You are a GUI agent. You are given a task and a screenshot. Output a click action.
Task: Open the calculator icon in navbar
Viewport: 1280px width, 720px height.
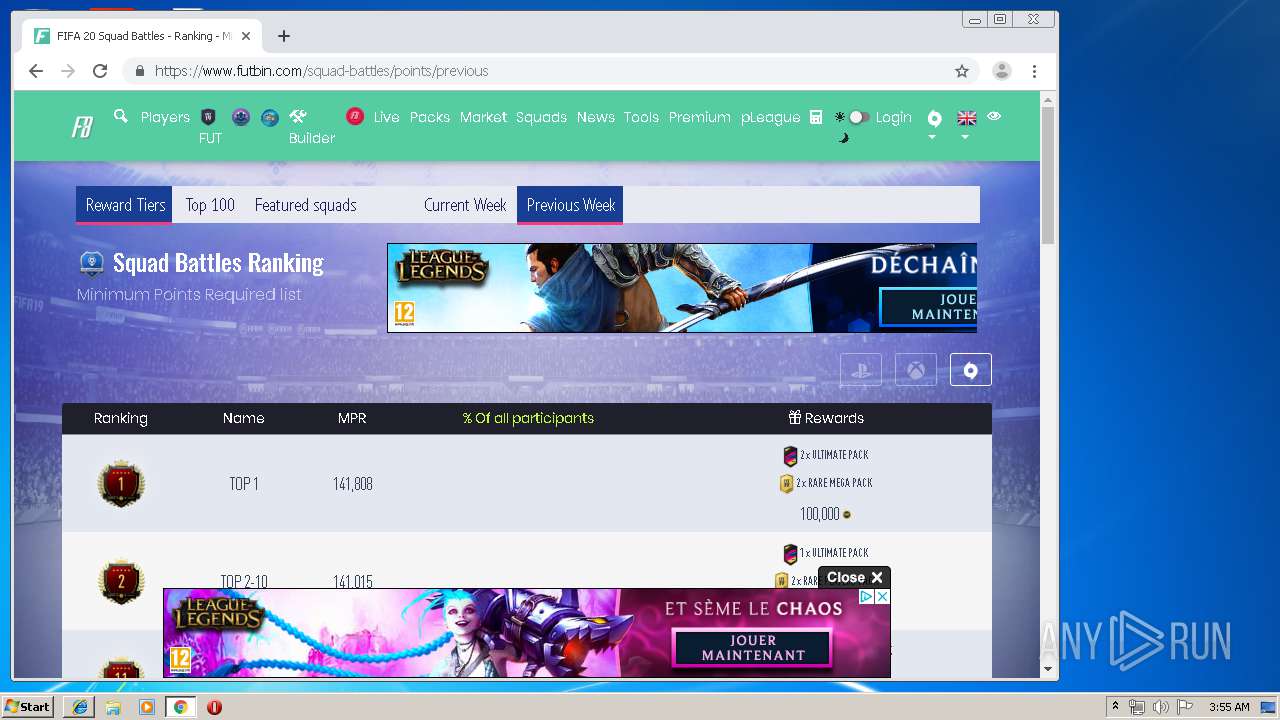[x=816, y=117]
